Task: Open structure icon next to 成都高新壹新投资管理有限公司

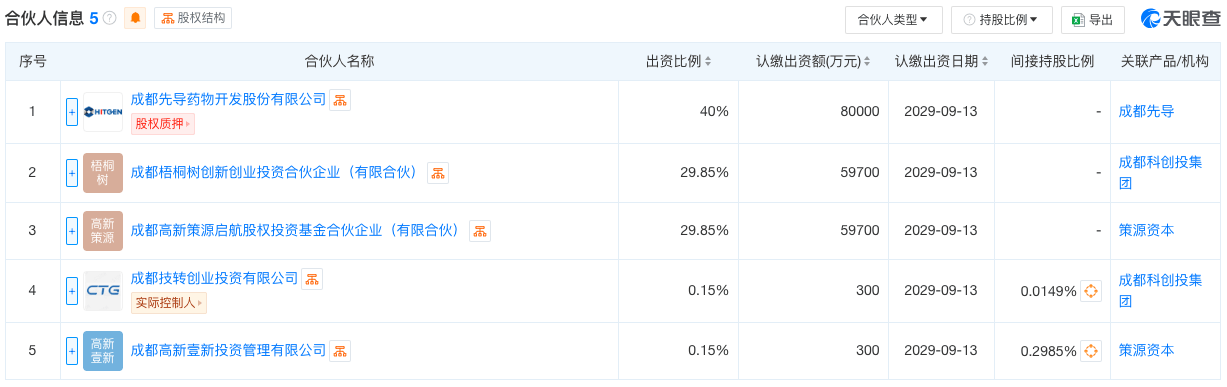Action: pyautogui.click(x=340, y=351)
